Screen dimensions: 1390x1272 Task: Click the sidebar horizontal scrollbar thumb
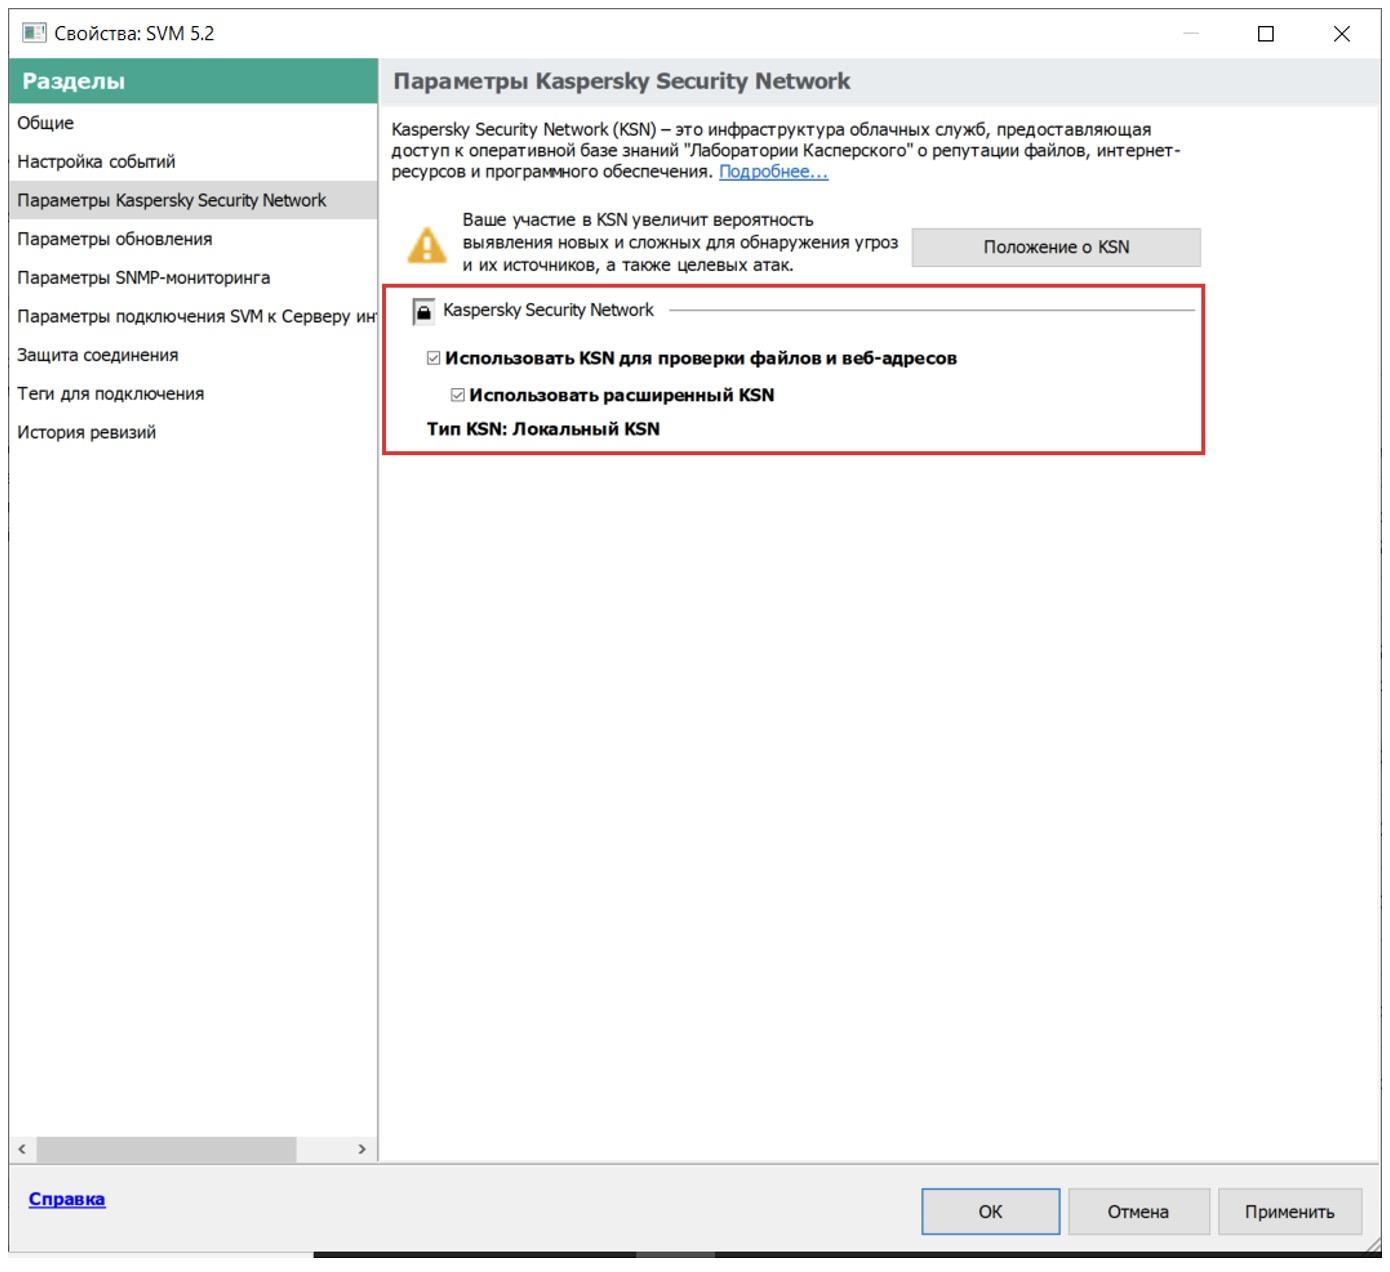coord(166,1149)
